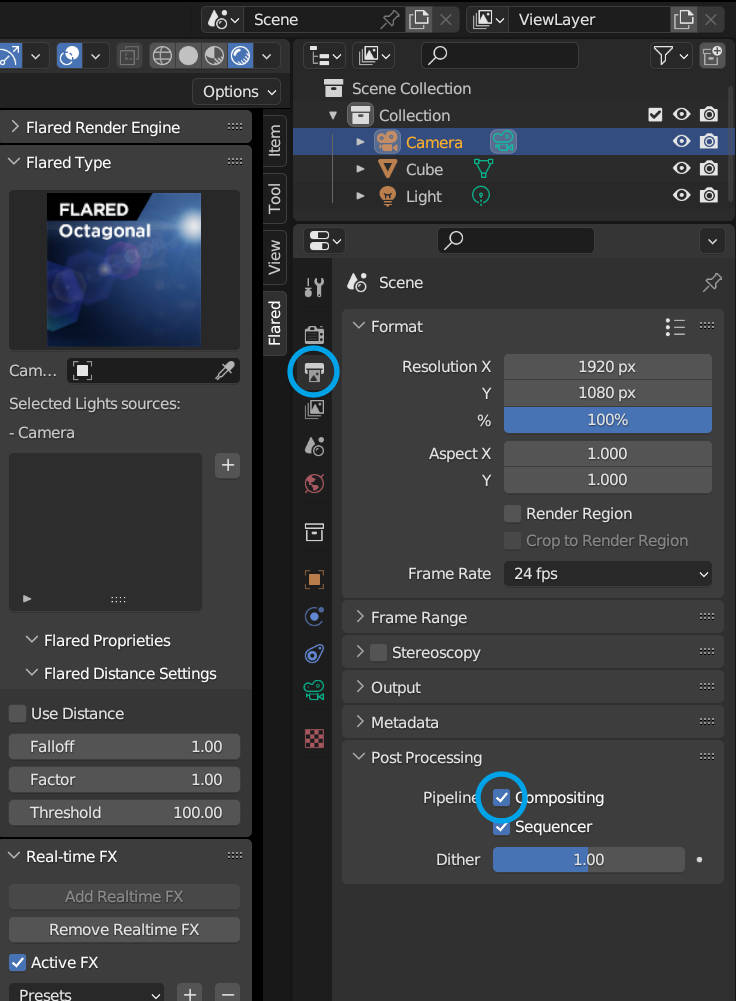Click the Resolution X field
The width and height of the screenshot is (736, 1001).
tap(608, 366)
